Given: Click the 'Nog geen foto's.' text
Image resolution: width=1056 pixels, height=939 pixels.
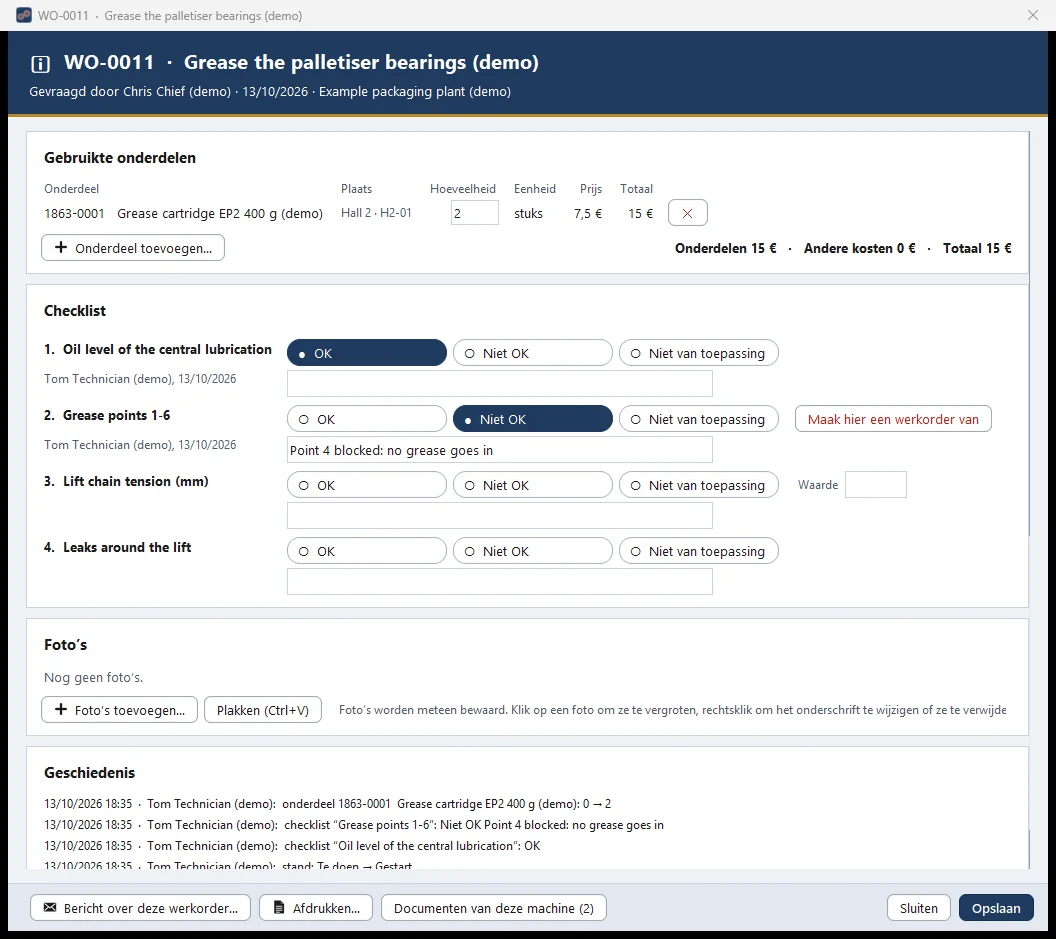Looking at the screenshot, I should click(94, 678).
